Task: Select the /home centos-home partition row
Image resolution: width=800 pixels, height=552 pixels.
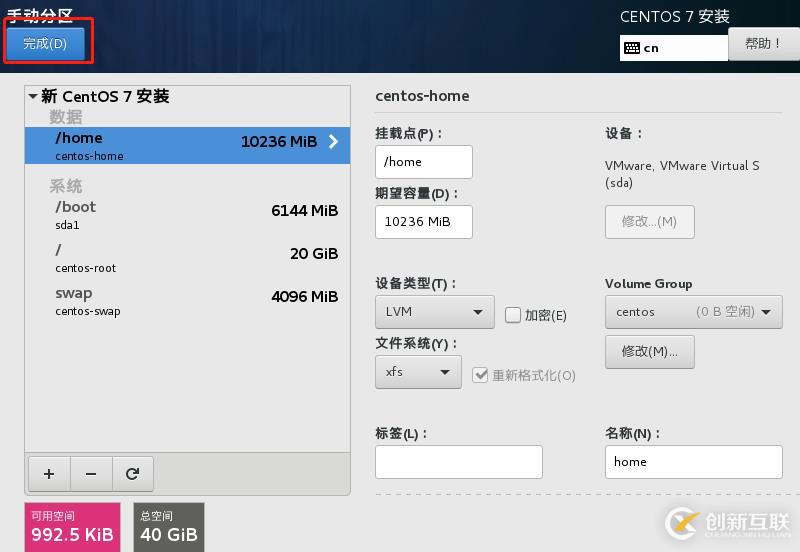Action: (187, 145)
